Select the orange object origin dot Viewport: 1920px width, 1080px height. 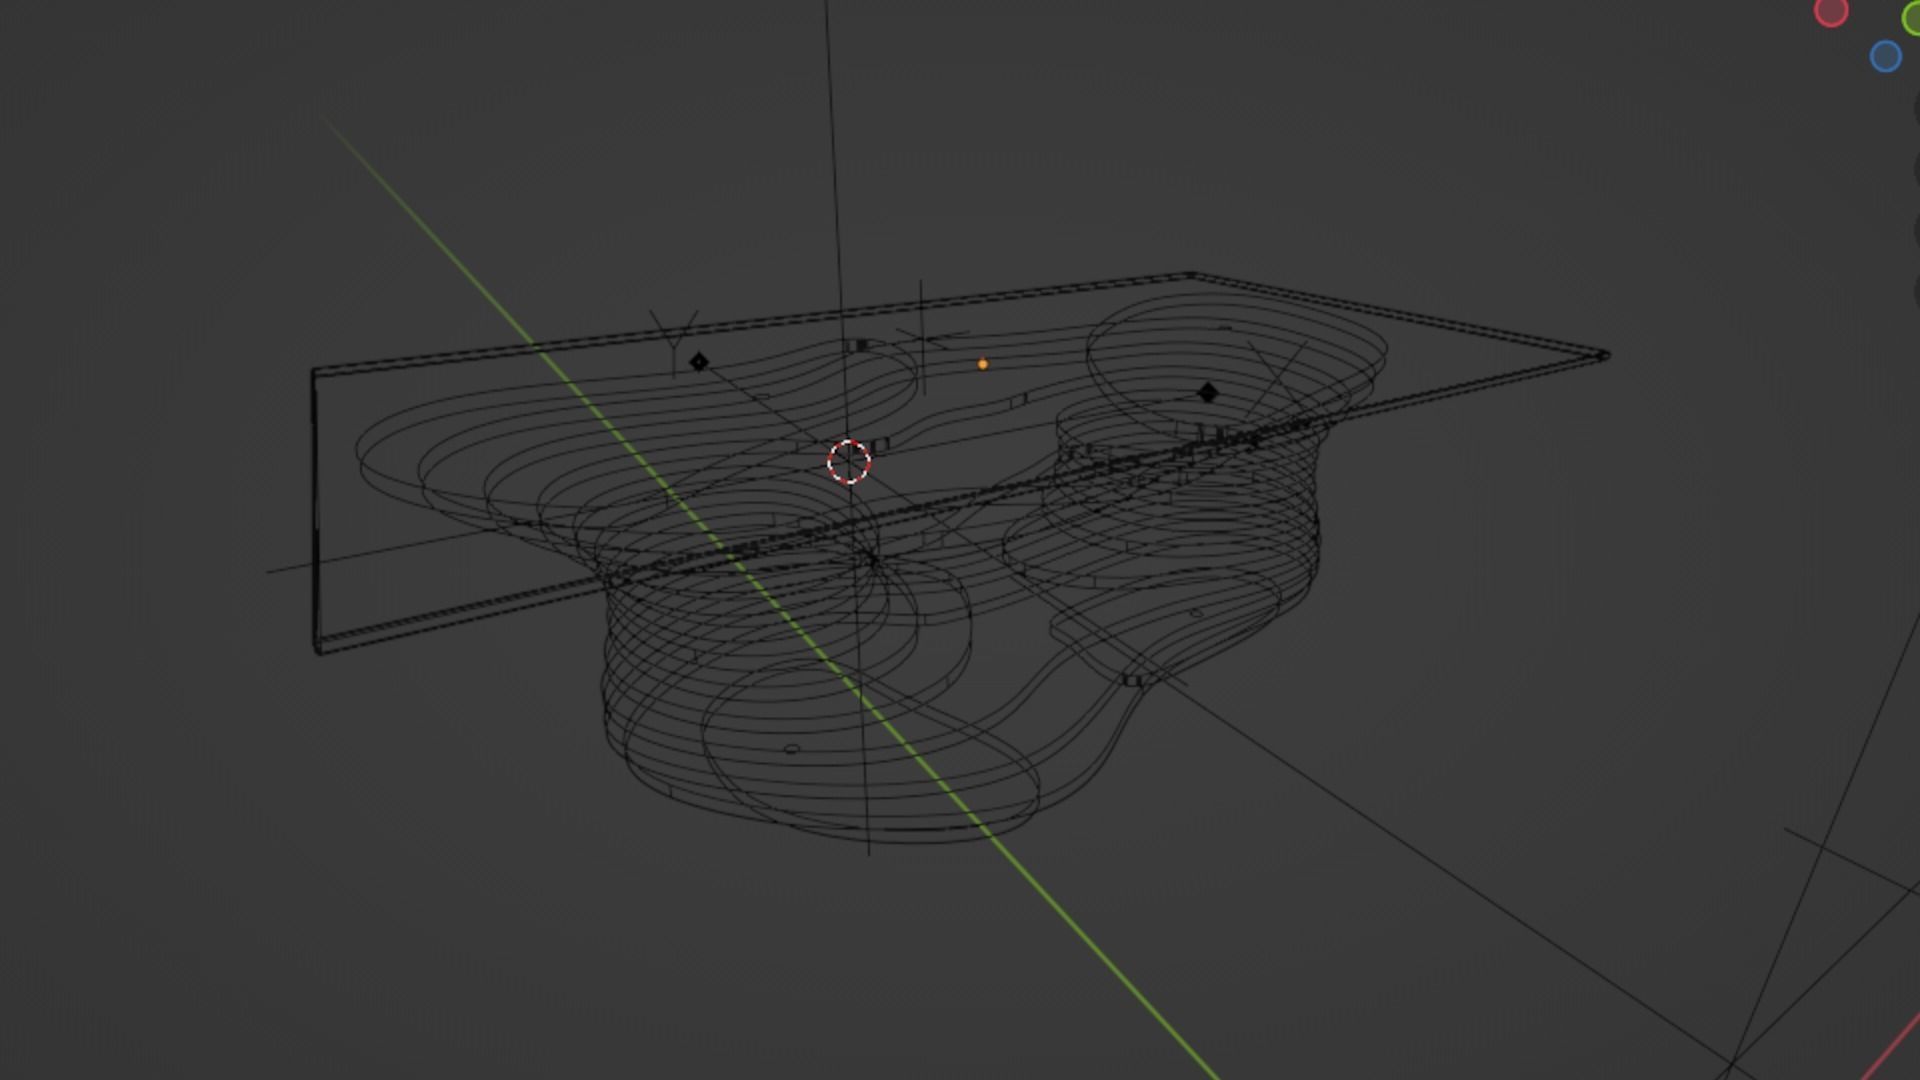[982, 365]
